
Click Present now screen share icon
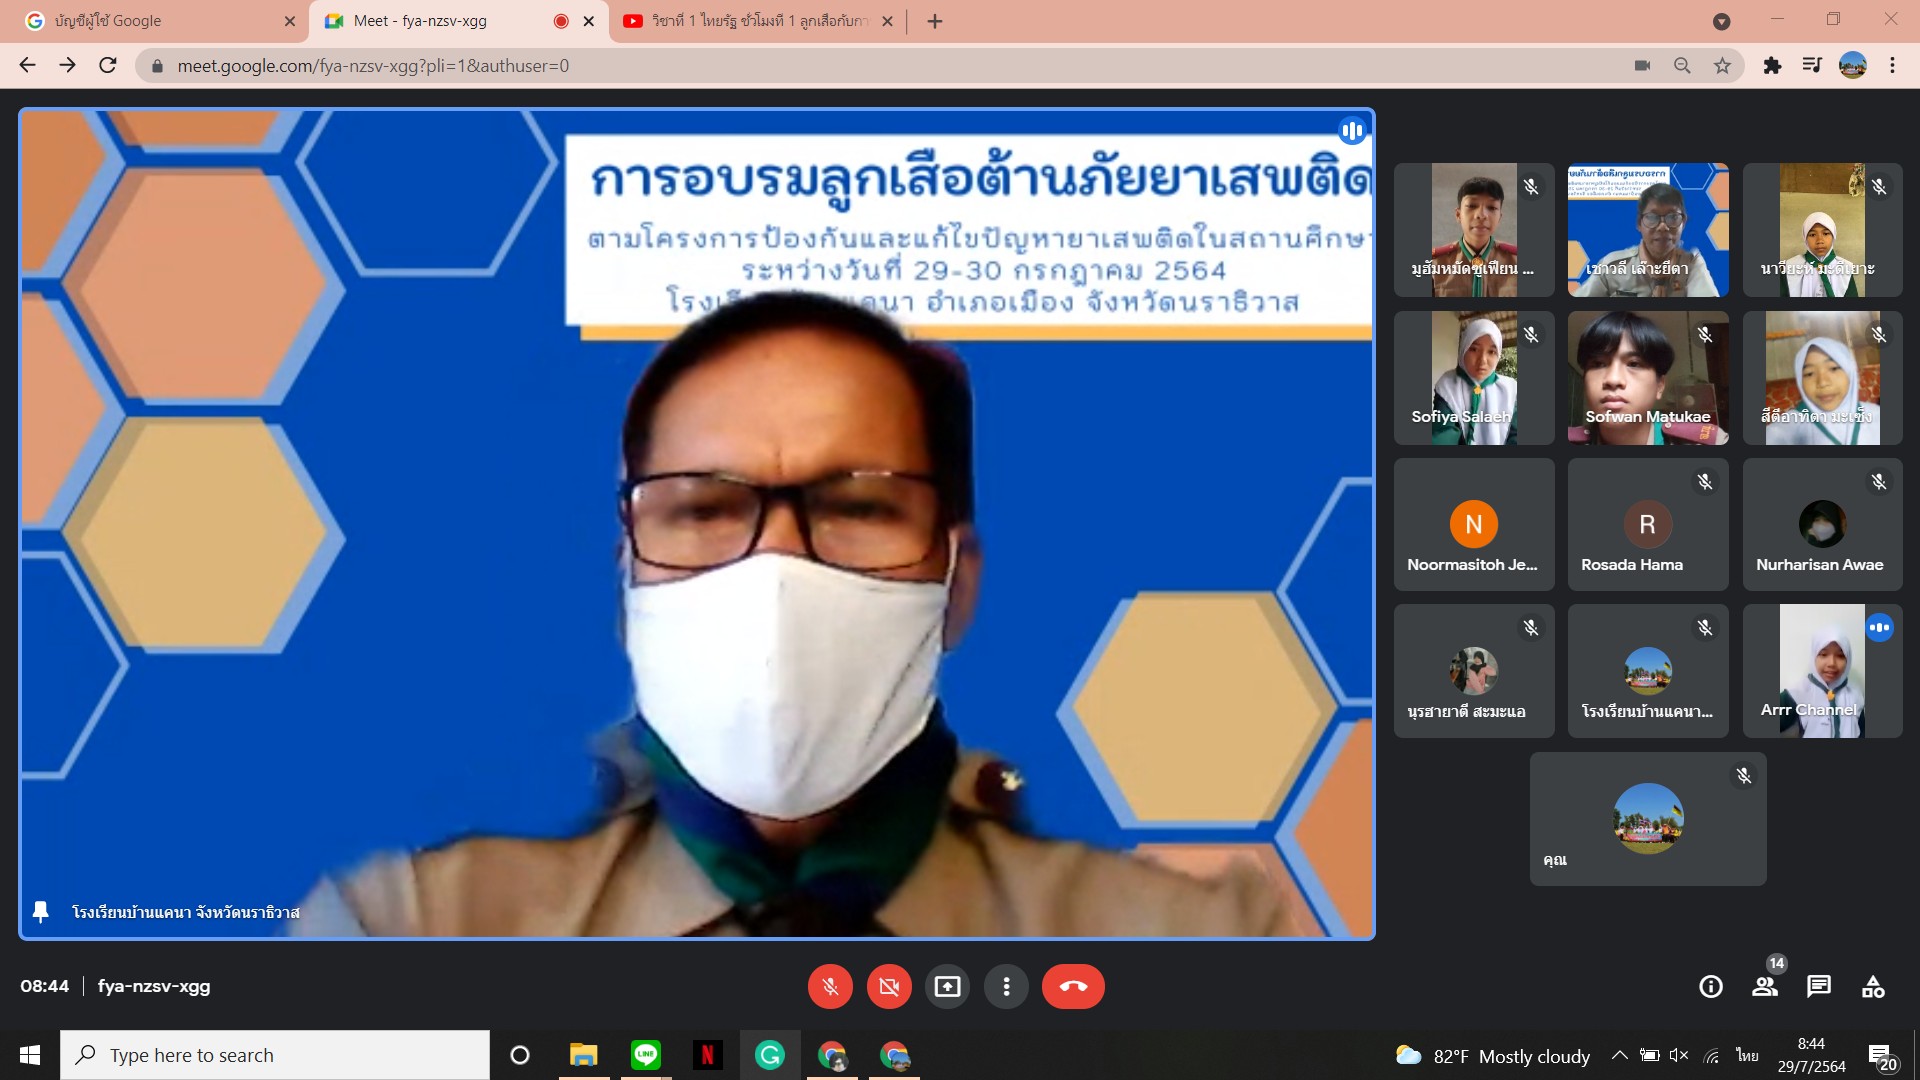tap(947, 987)
